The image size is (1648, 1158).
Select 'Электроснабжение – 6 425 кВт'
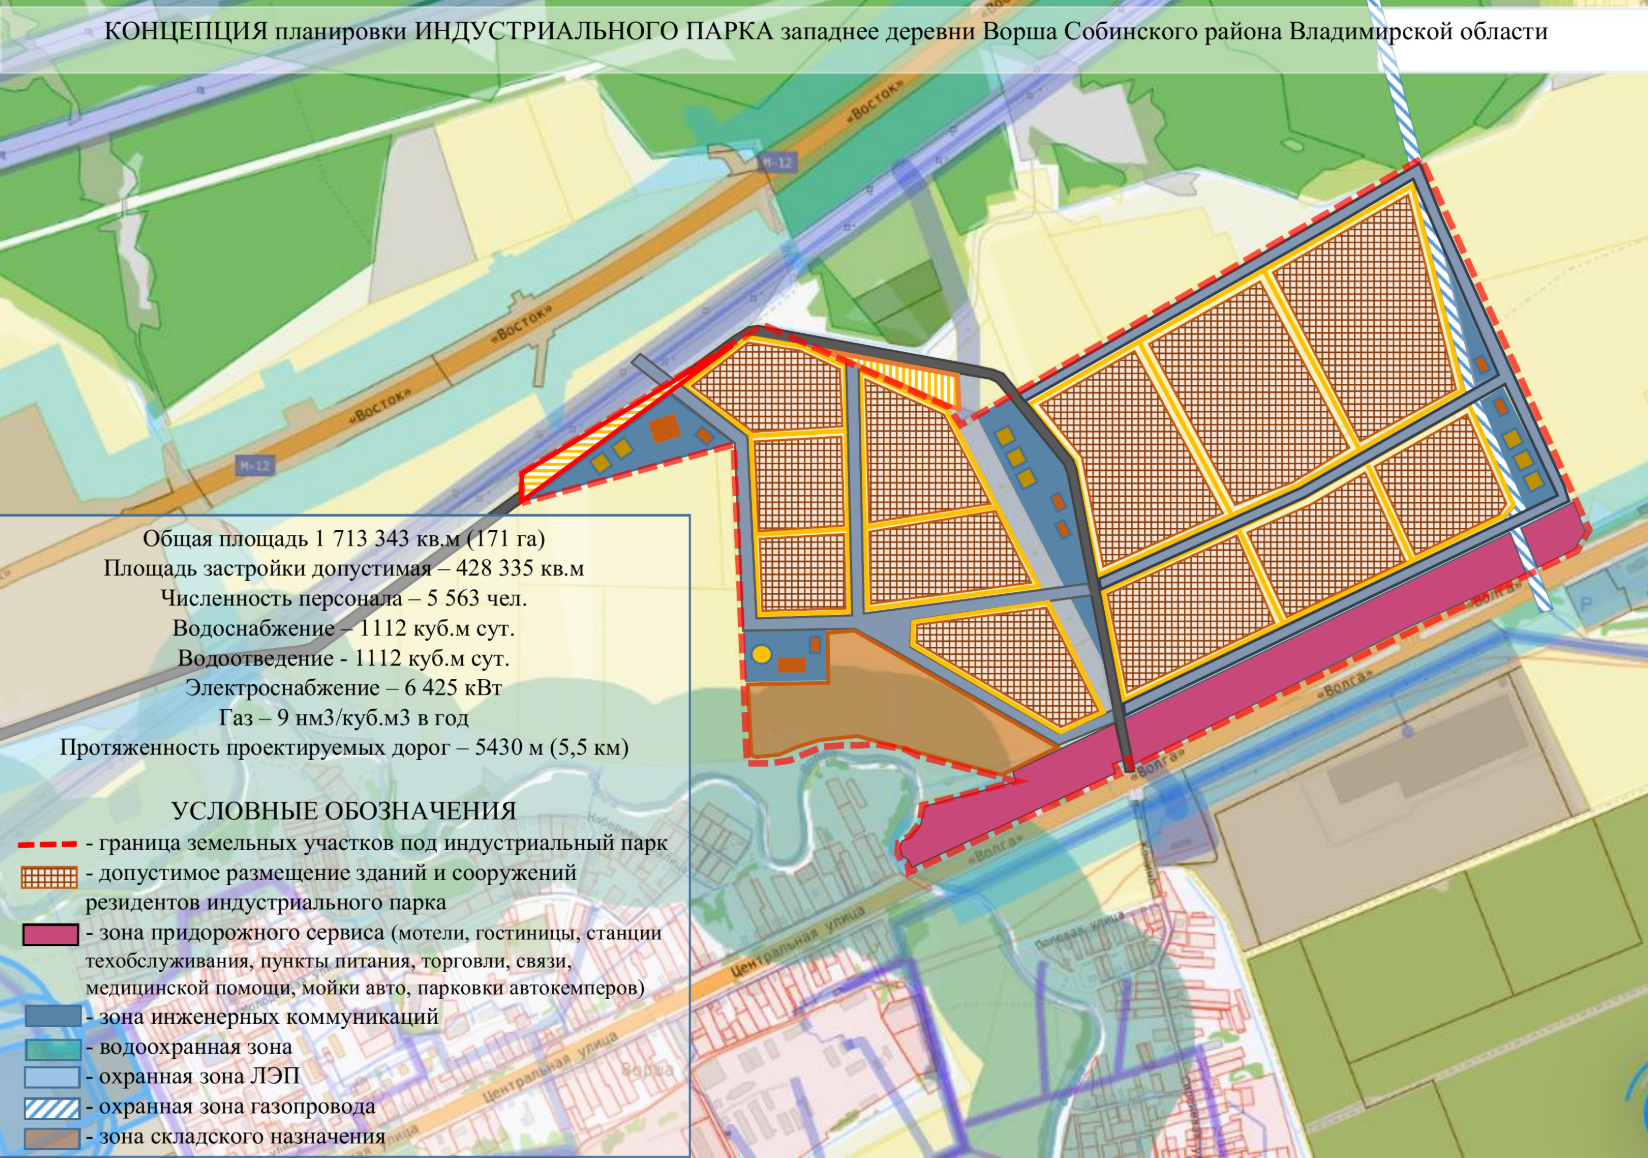[344, 689]
